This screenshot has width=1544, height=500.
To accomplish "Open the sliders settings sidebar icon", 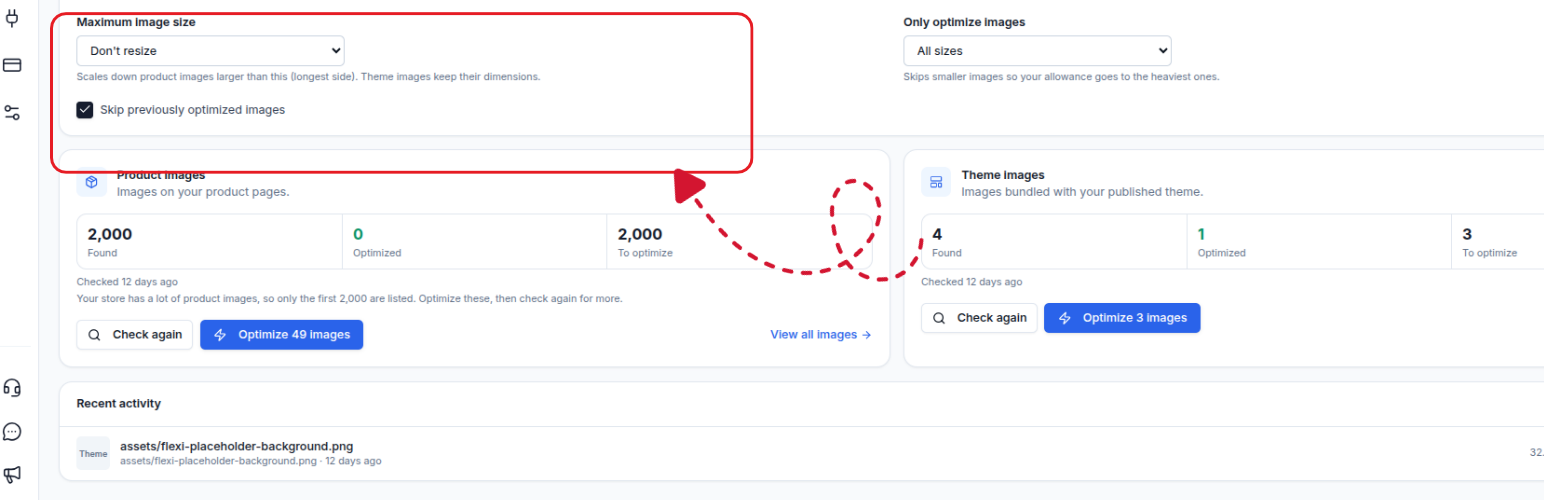I will (x=12, y=113).
